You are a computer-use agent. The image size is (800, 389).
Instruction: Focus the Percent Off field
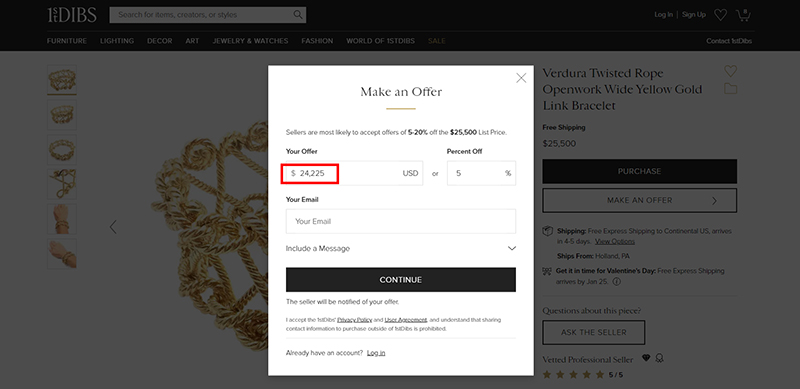coord(481,173)
